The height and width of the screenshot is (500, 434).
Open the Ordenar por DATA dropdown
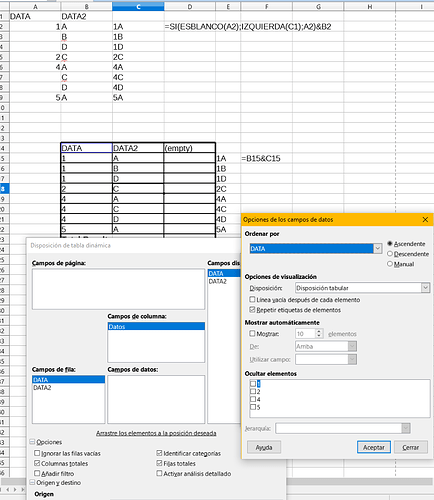click(377, 248)
